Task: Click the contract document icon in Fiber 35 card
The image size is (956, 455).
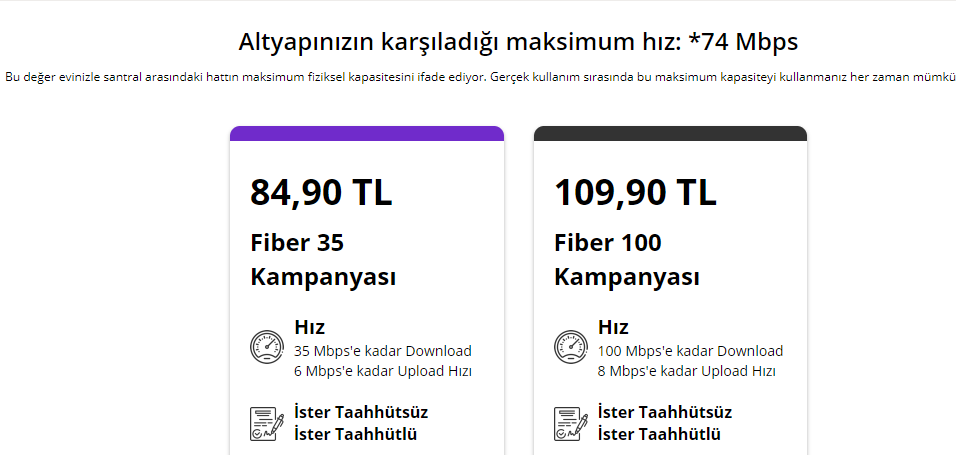Action: click(x=263, y=422)
